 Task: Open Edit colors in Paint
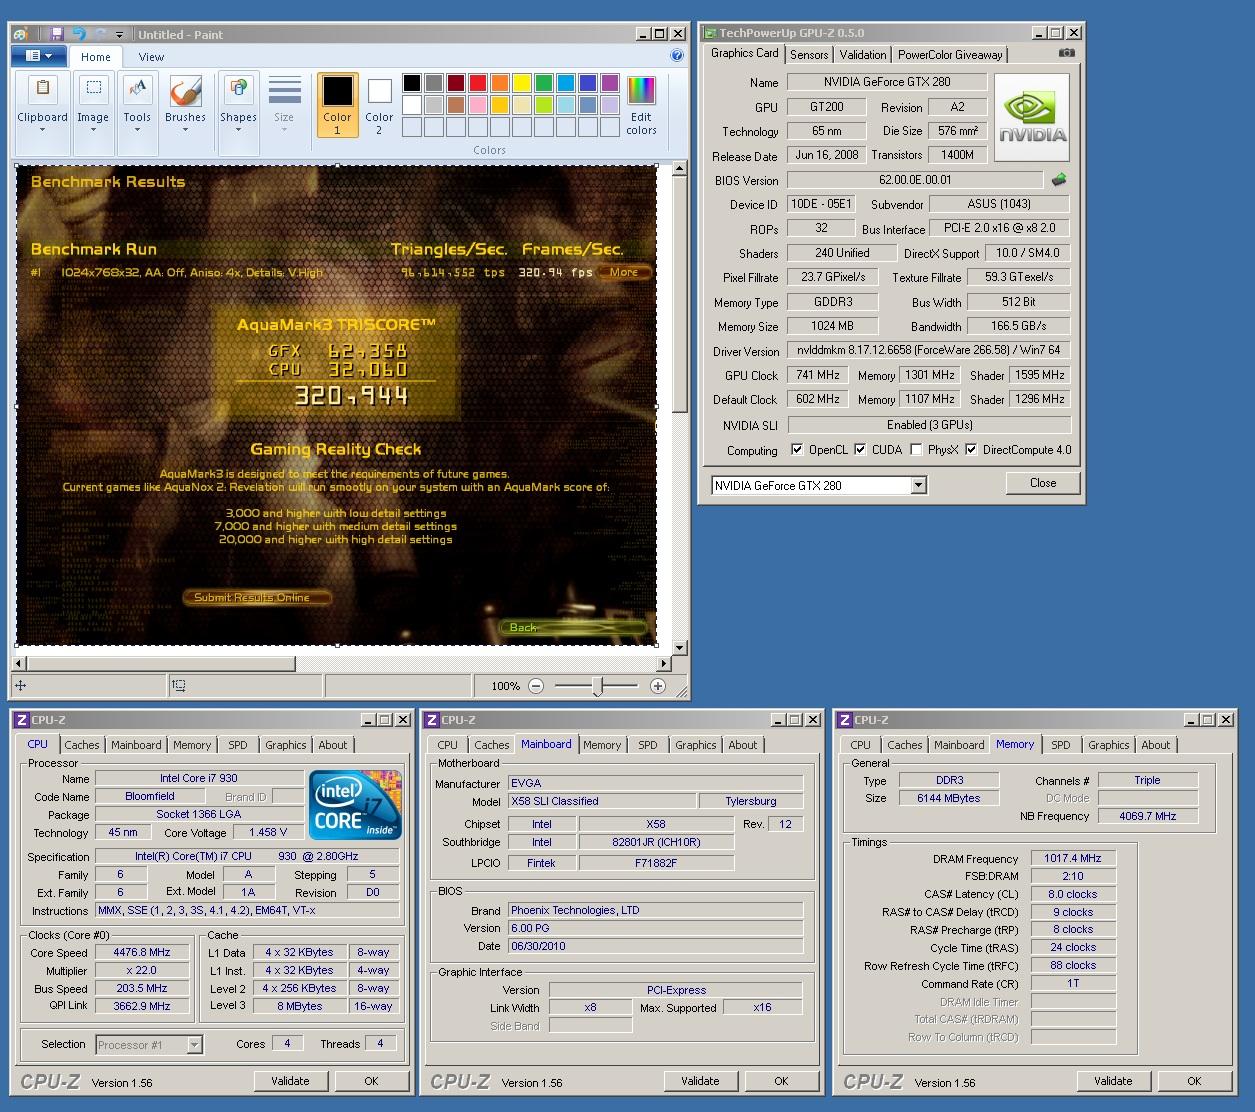[641, 105]
